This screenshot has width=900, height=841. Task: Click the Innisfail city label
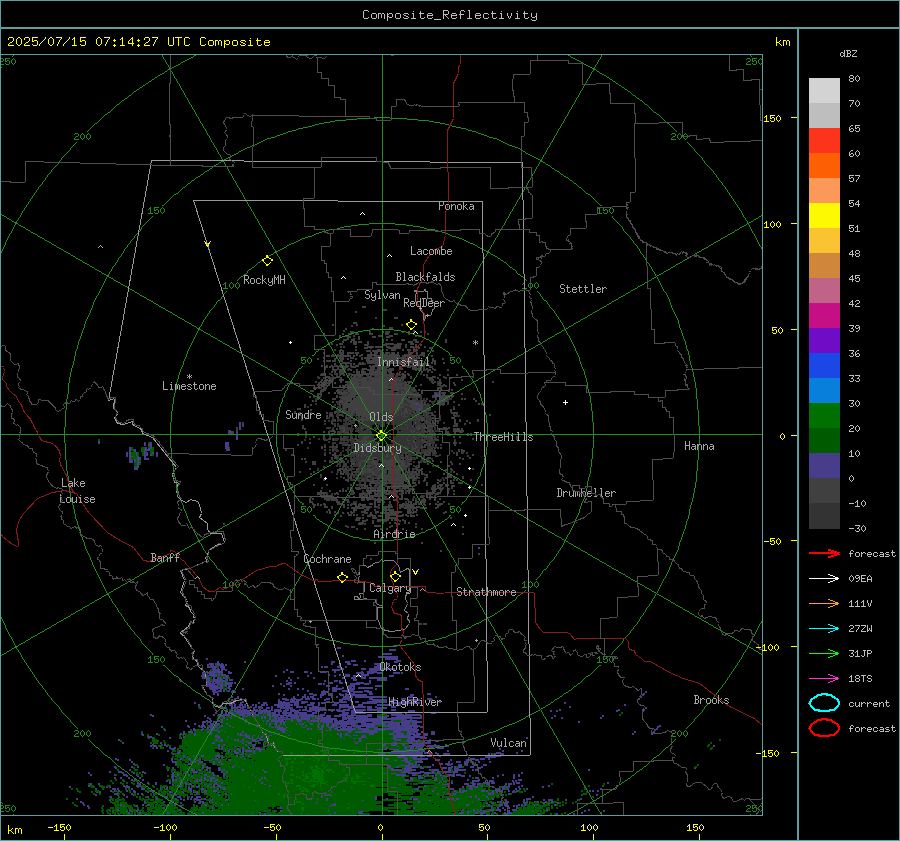(403, 362)
